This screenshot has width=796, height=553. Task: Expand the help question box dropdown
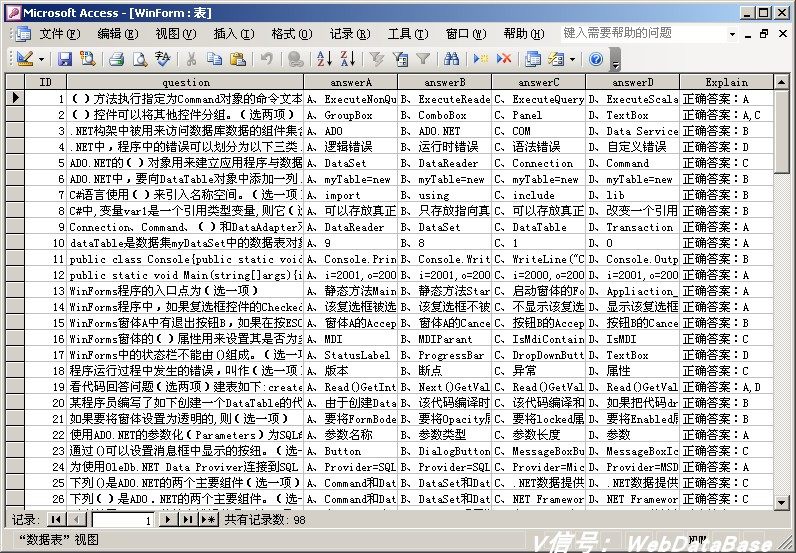point(732,34)
